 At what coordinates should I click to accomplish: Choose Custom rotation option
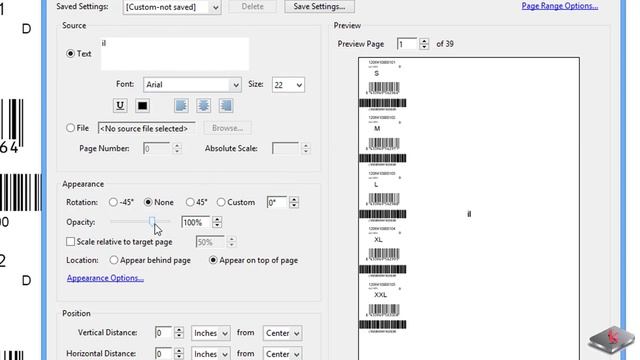click(x=221, y=202)
